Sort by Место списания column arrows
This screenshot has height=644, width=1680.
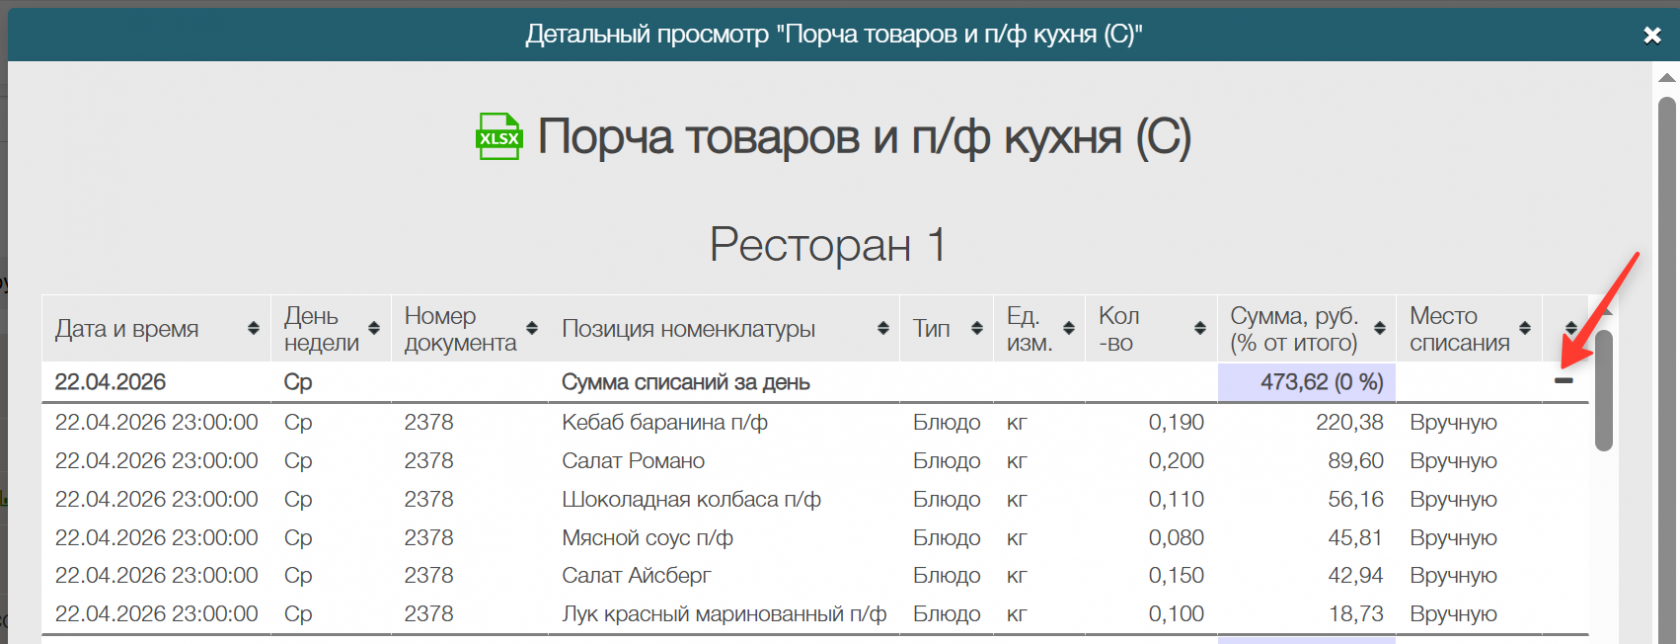(1525, 328)
